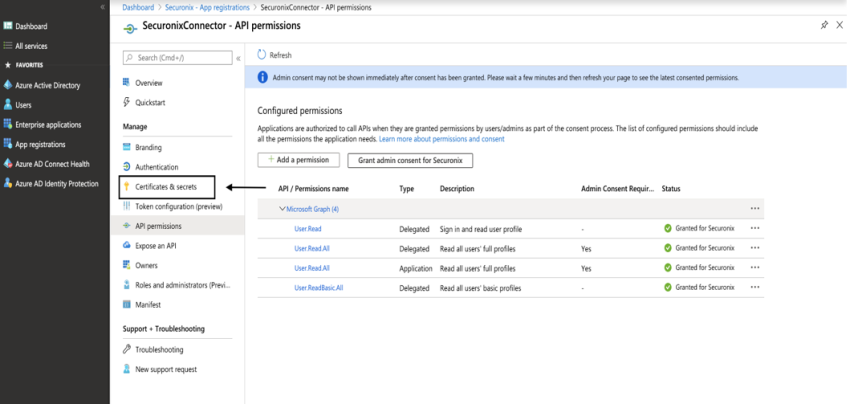Select Token configuration (preview) menu item
This screenshot has height=404, width=850.
click(177, 206)
